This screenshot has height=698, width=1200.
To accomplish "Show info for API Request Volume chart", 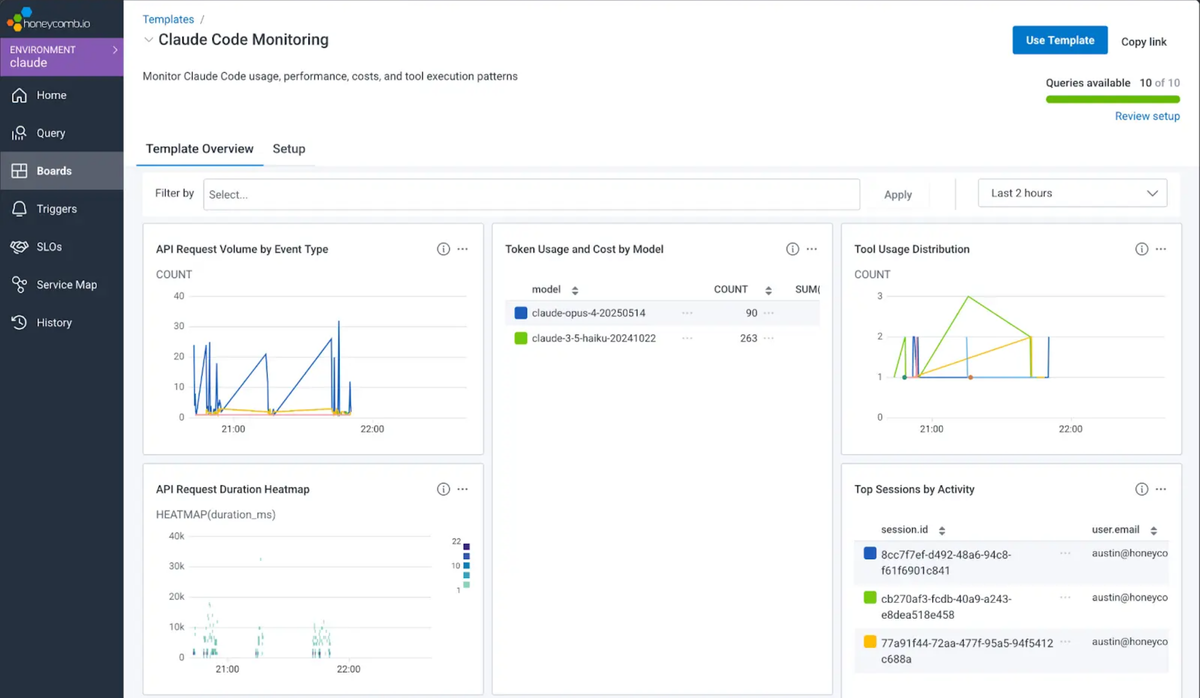I will (443, 249).
